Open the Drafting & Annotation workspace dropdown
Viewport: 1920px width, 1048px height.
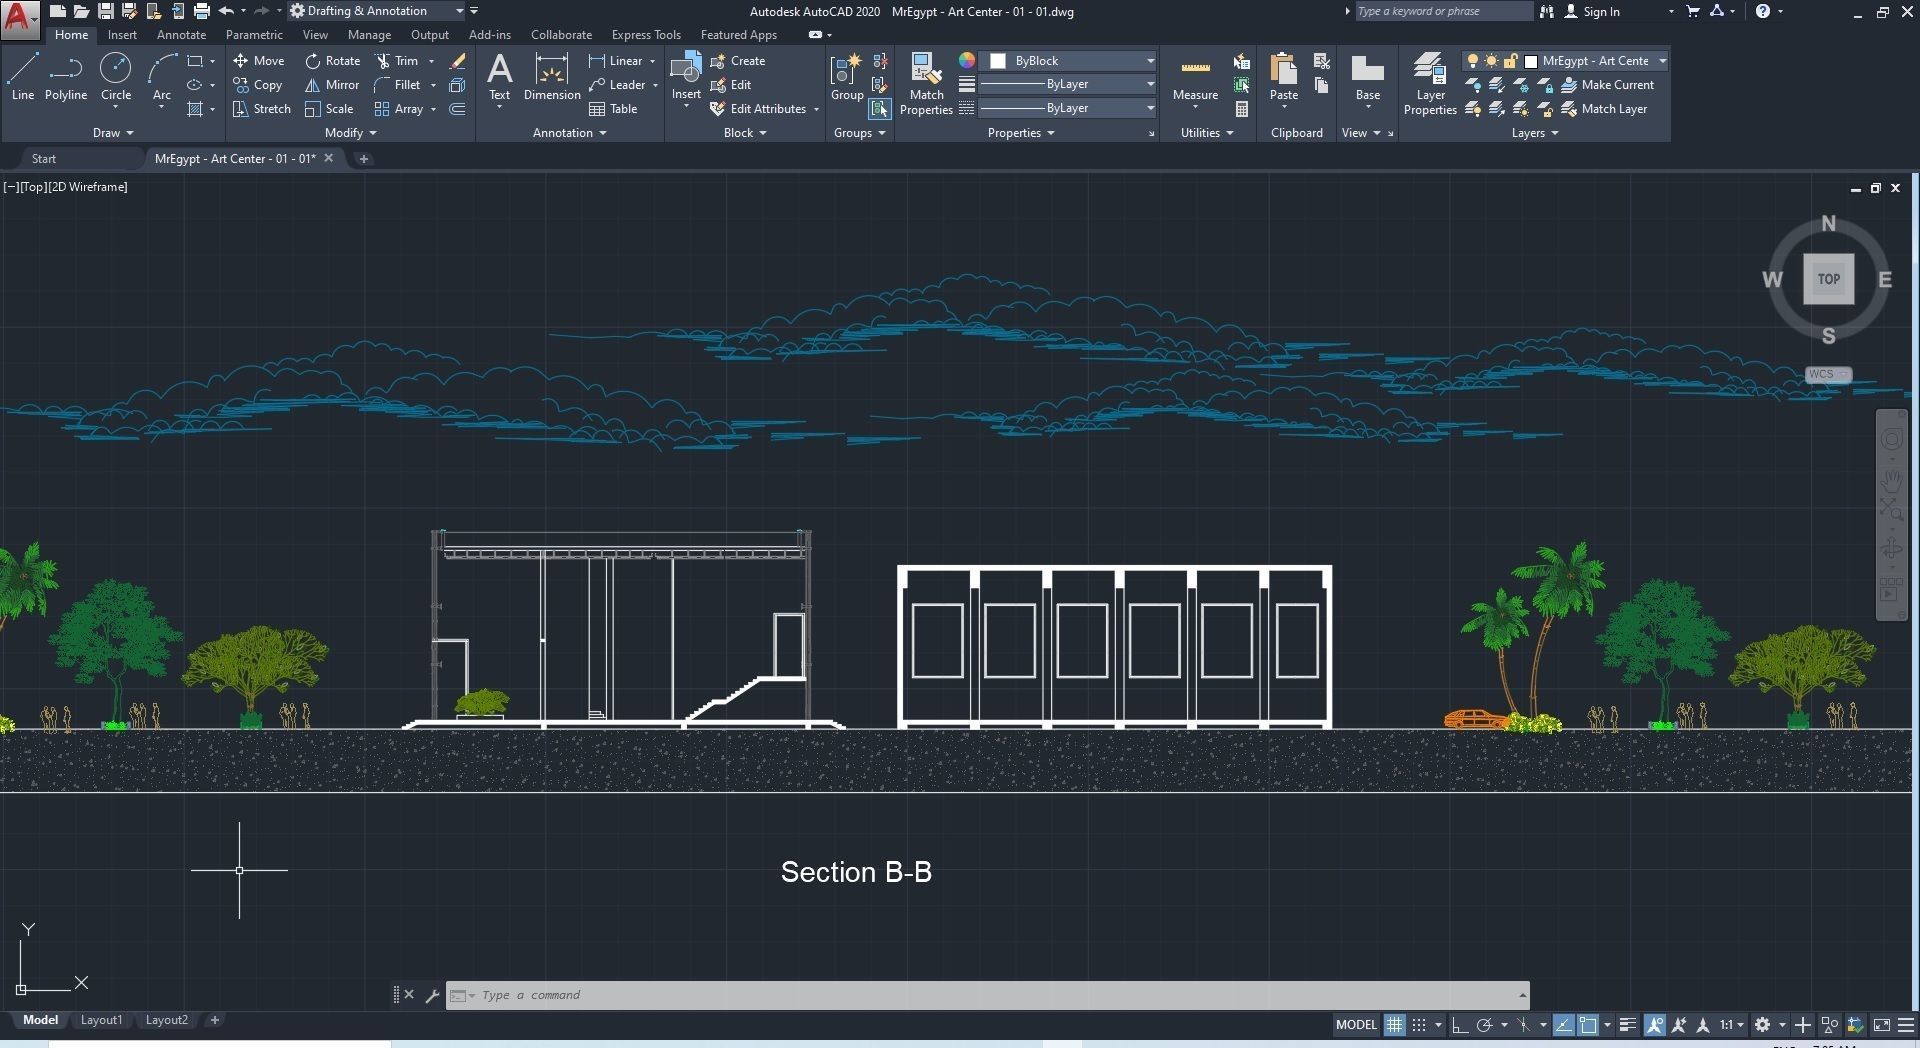tap(375, 11)
